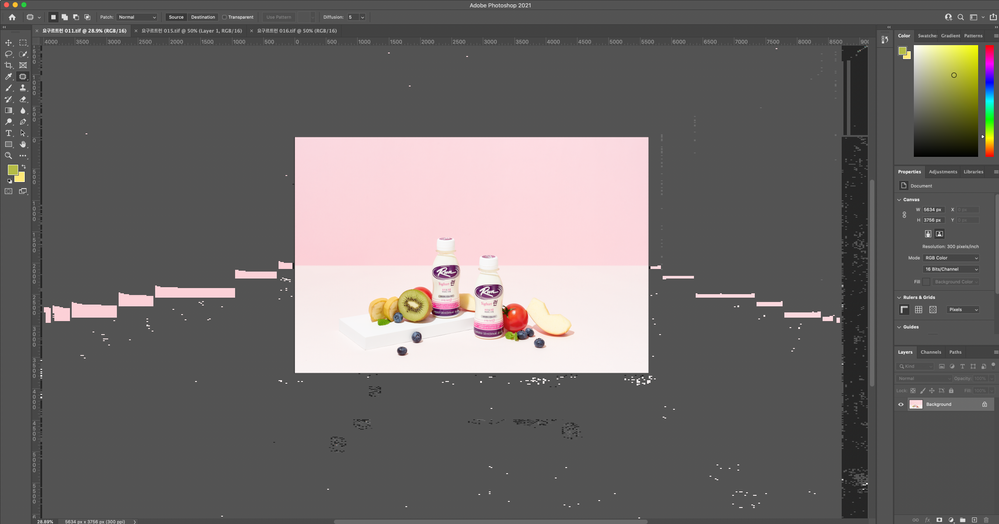Image resolution: width=999 pixels, height=524 pixels.
Task: Hide the Background layer visibility eye
Action: (901, 404)
